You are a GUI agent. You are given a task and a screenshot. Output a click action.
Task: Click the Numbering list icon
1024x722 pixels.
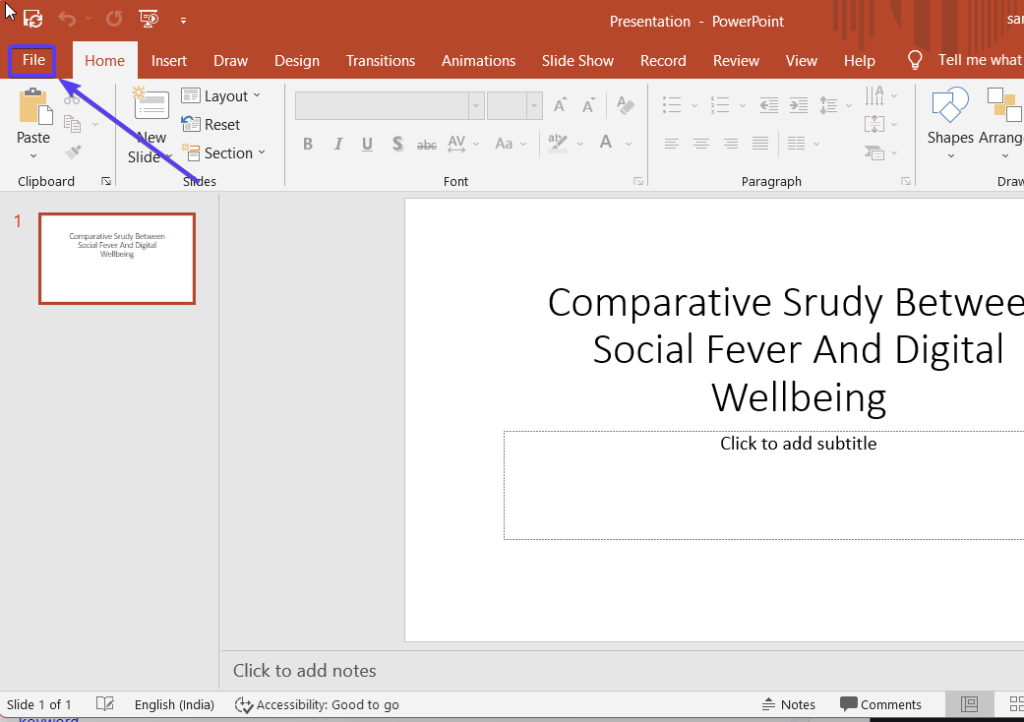720,105
